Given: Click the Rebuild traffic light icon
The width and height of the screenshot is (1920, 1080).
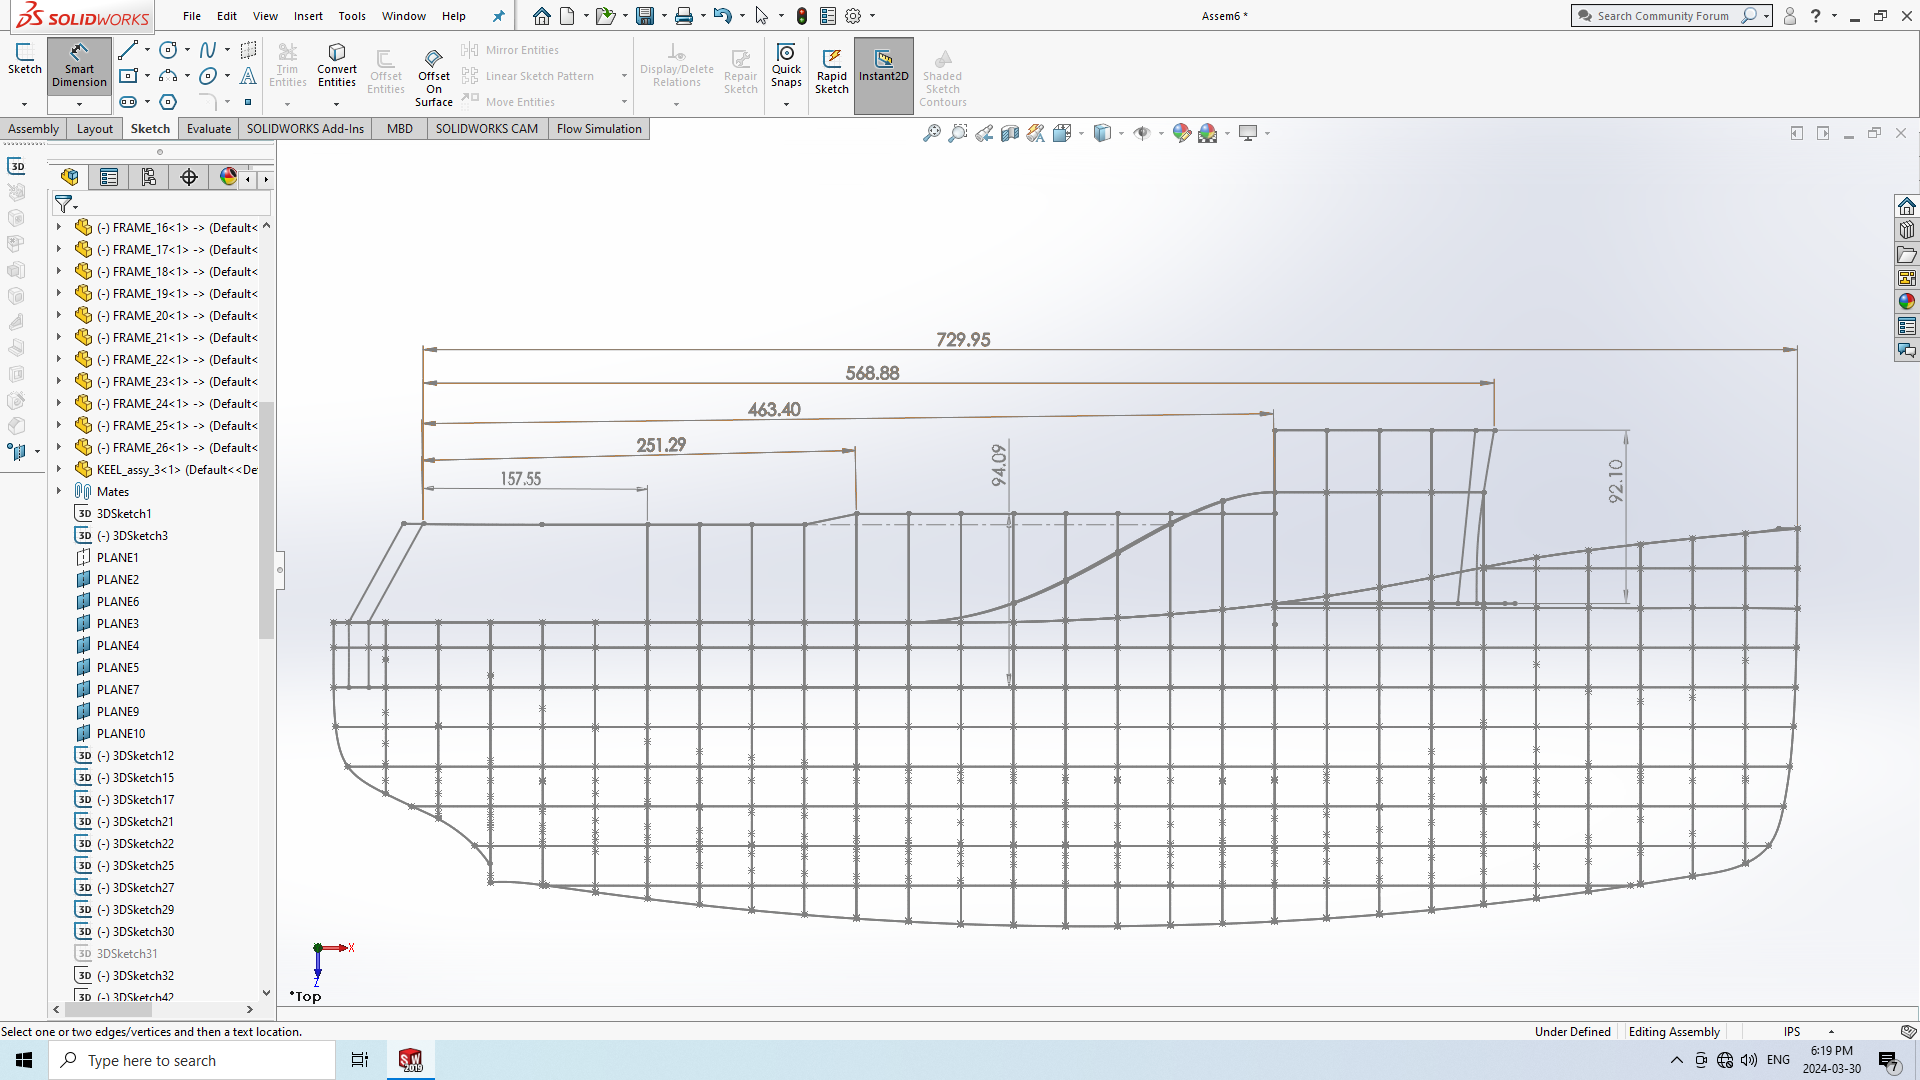Looking at the screenshot, I should 802,16.
